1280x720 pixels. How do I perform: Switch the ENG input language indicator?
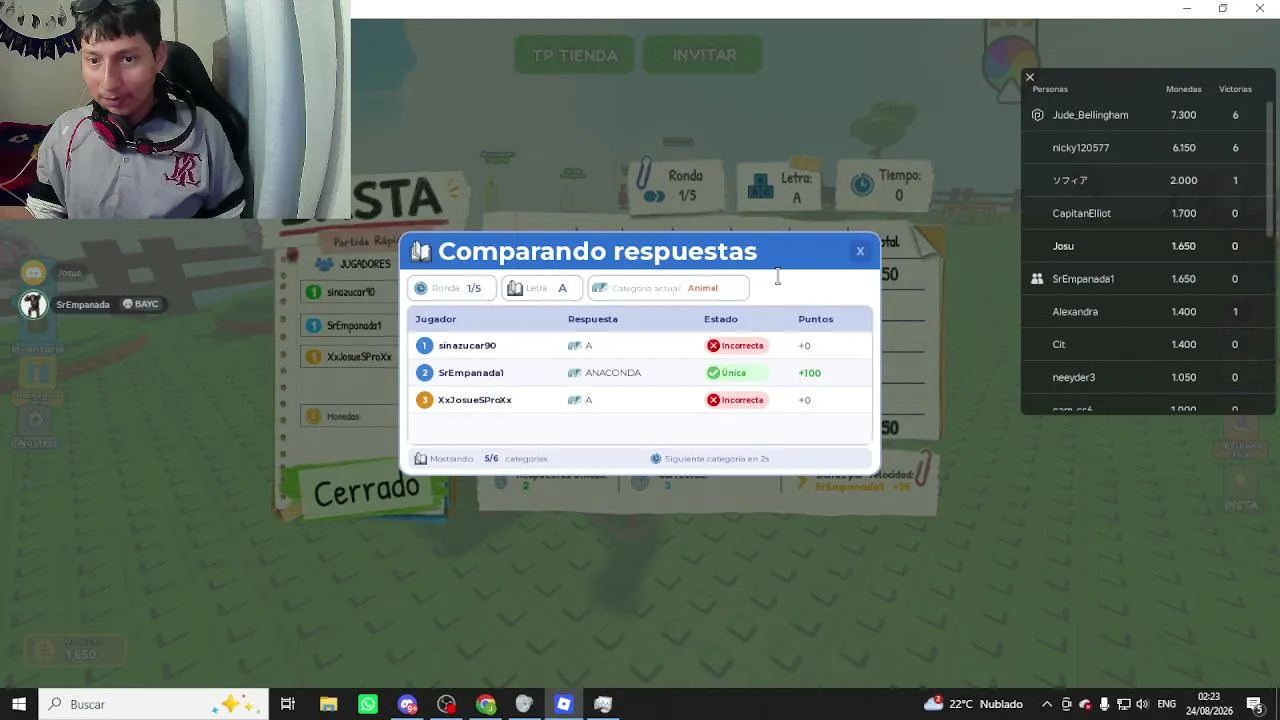coord(1166,704)
